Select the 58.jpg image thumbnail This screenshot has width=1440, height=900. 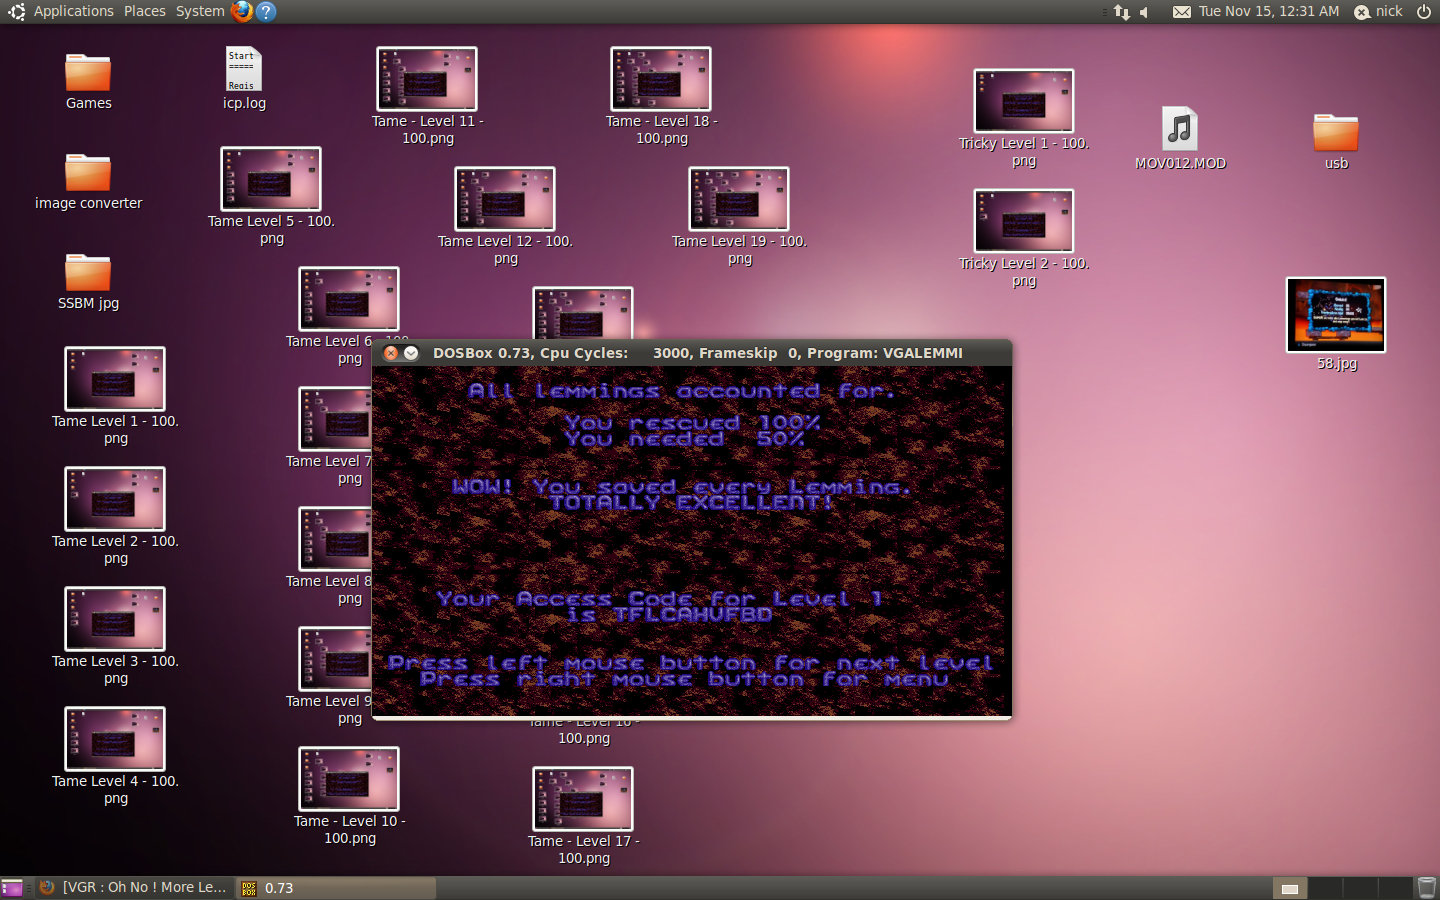1335,316
